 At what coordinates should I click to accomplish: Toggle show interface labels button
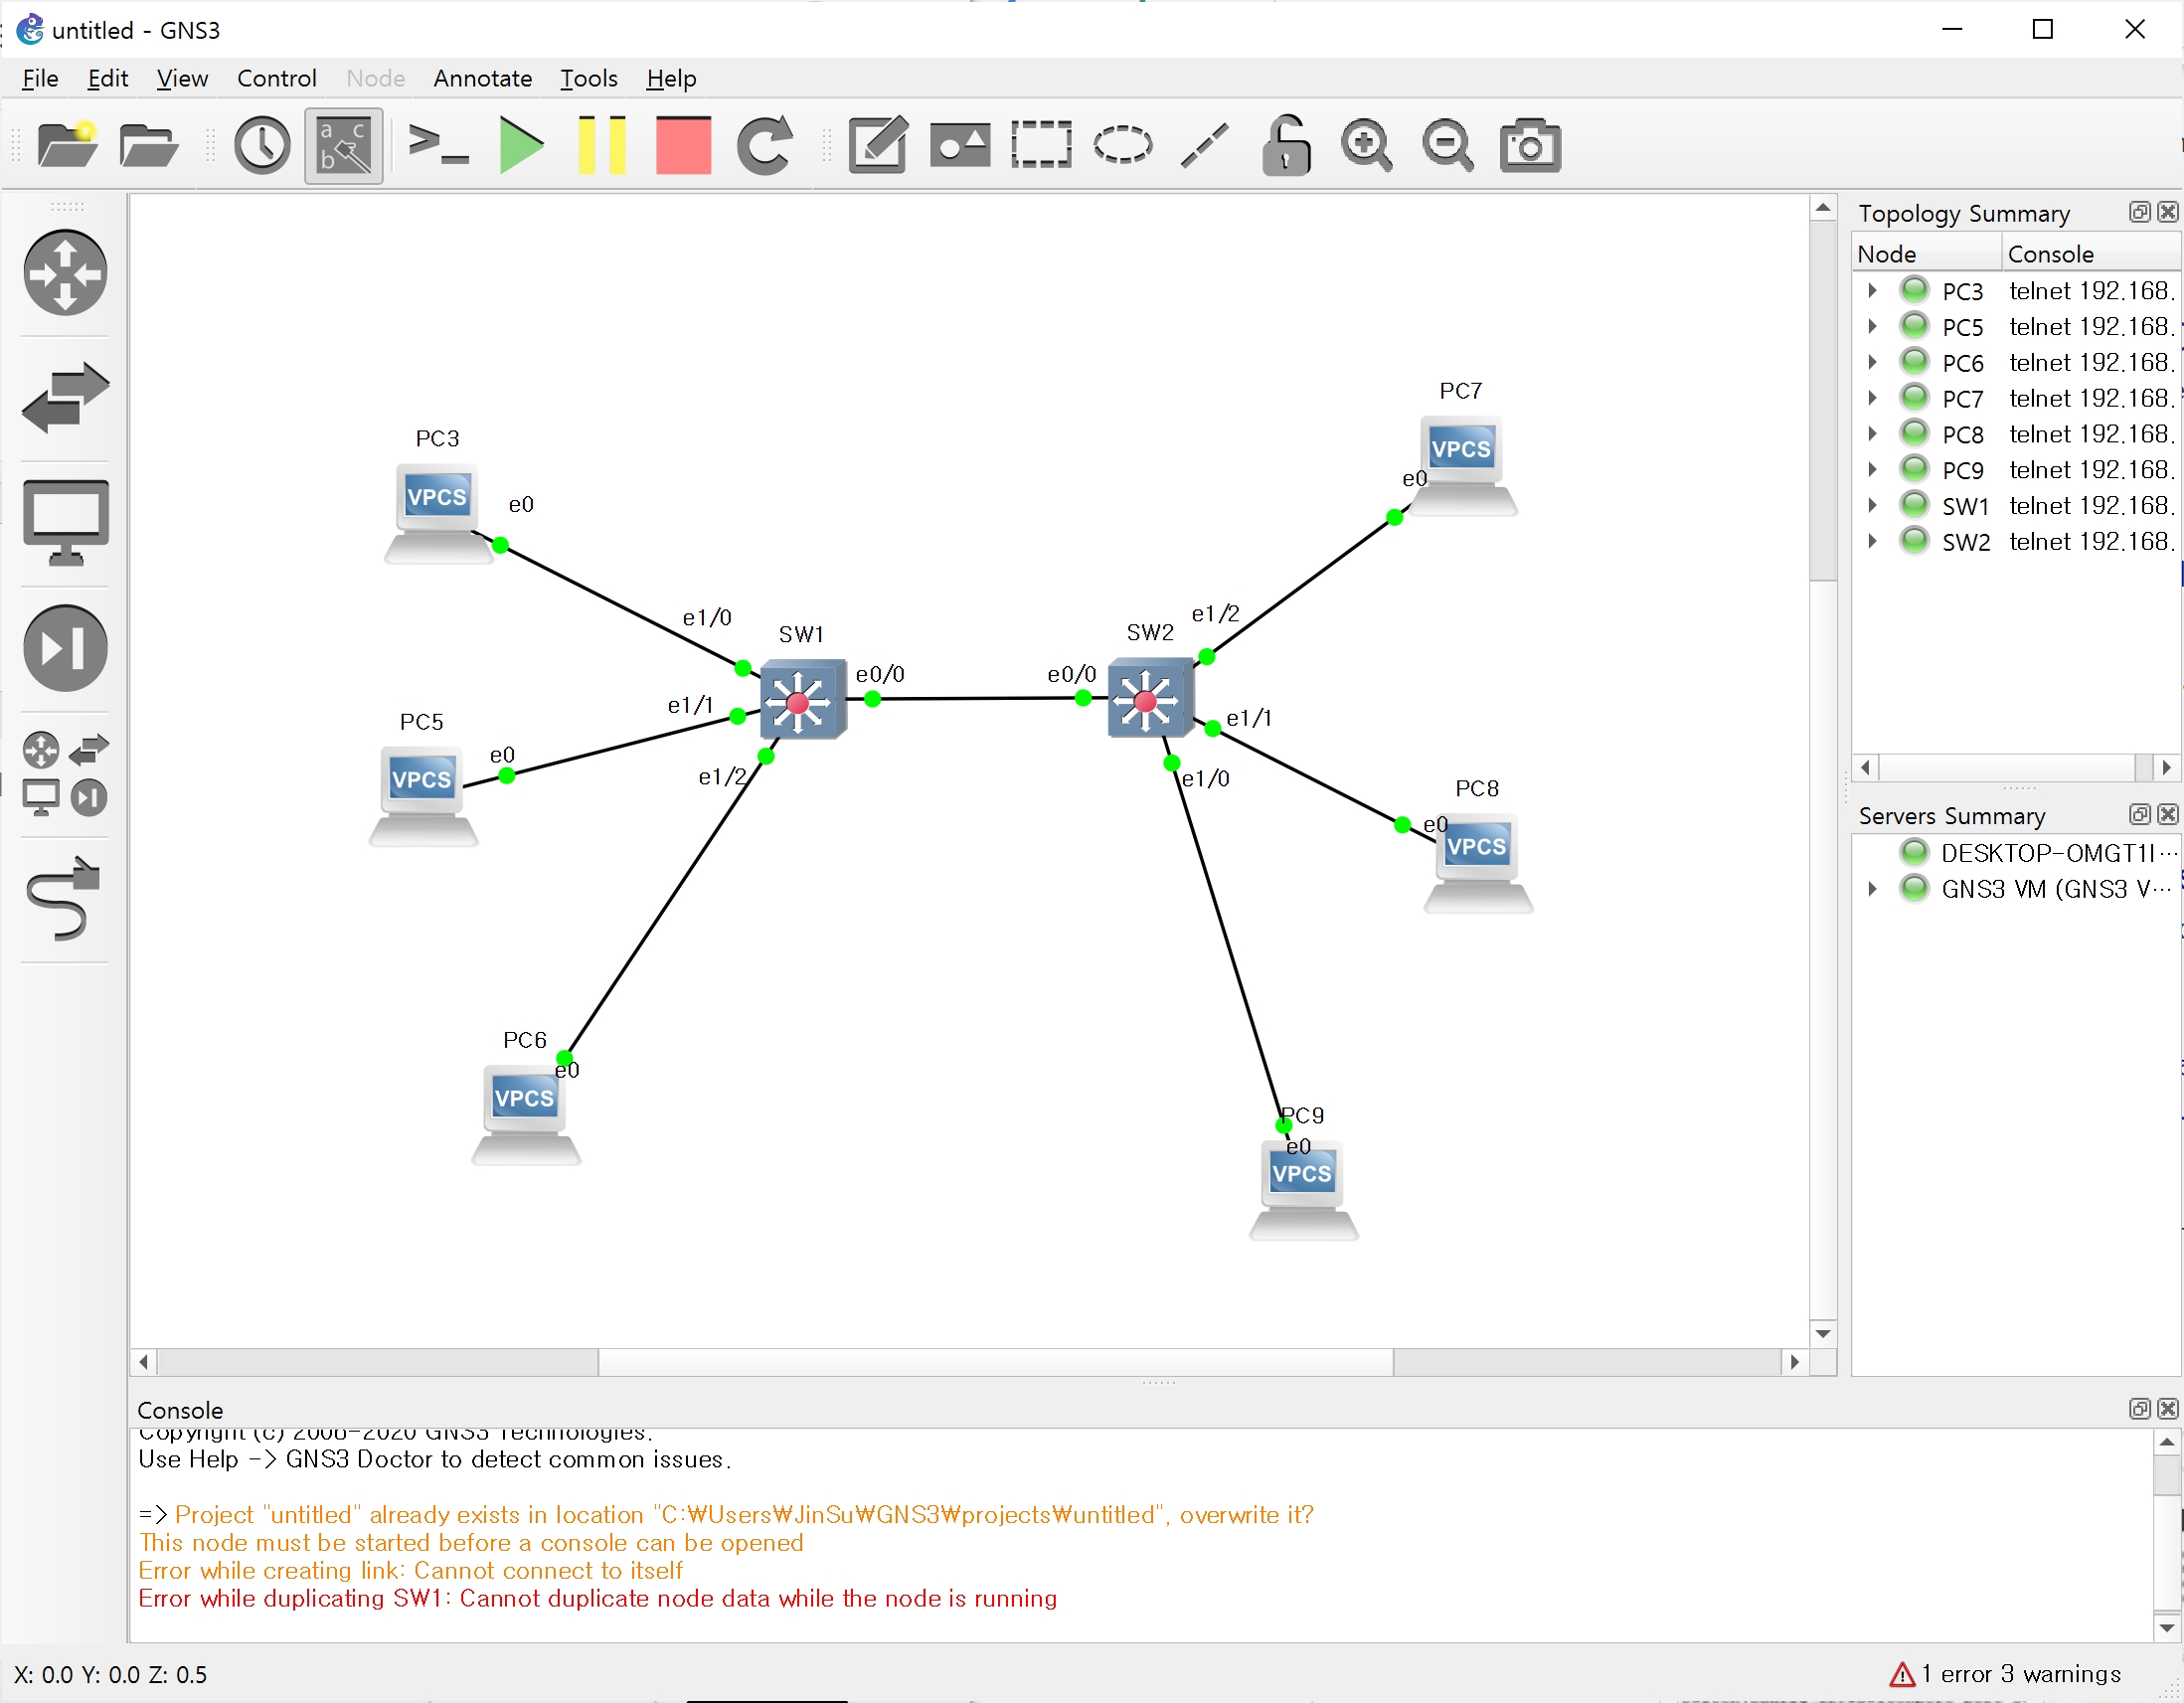[x=343, y=146]
